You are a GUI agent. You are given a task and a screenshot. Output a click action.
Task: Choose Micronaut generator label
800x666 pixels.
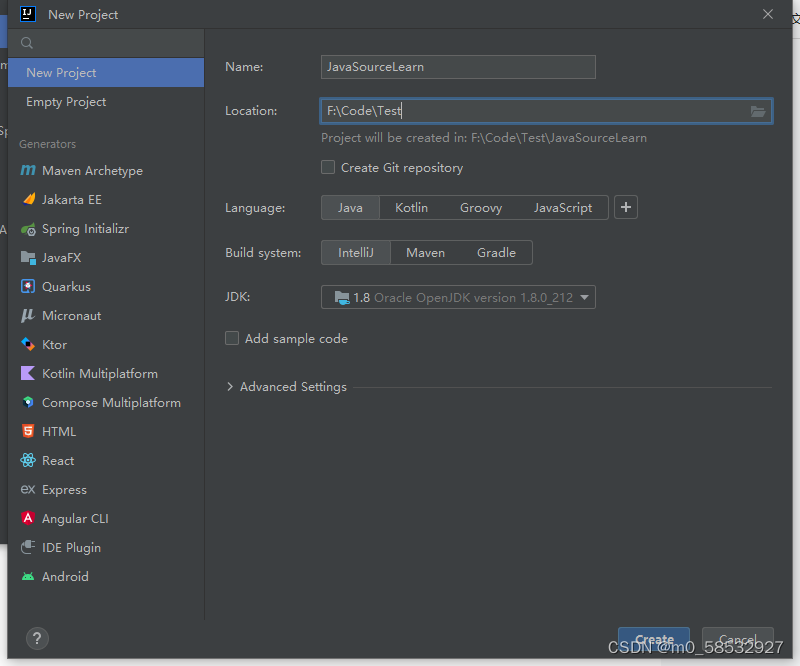click(71, 316)
